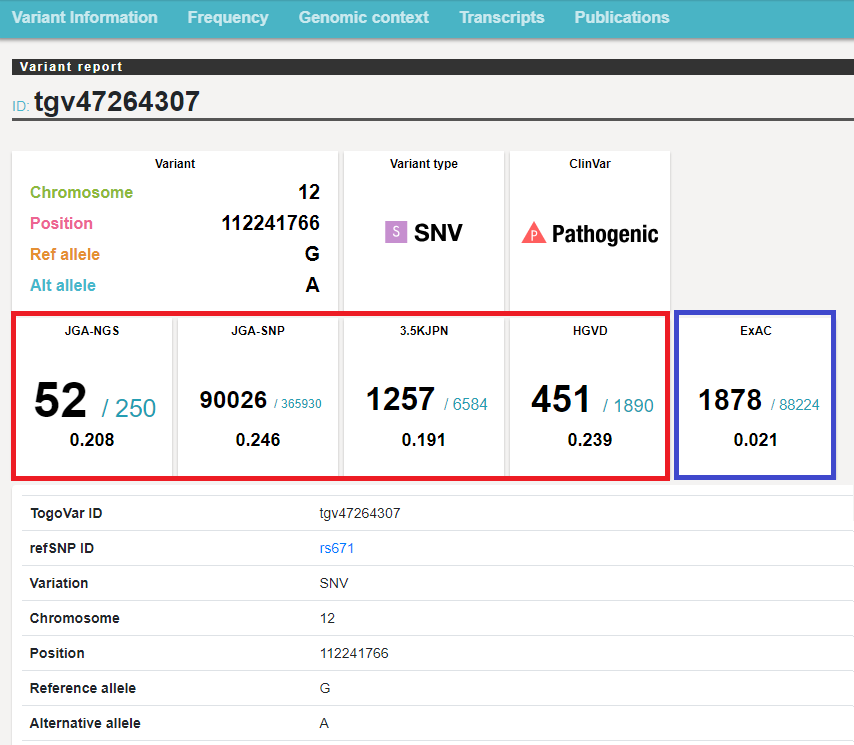This screenshot has width=854, height=745.
Task: Open the Transcripts tab
Action: pyautogui.click(x=502, y=18)
